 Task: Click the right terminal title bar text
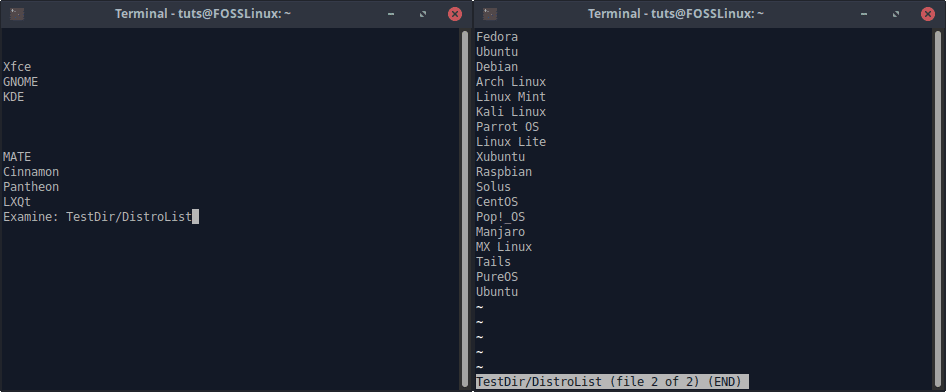pos(676,14)
